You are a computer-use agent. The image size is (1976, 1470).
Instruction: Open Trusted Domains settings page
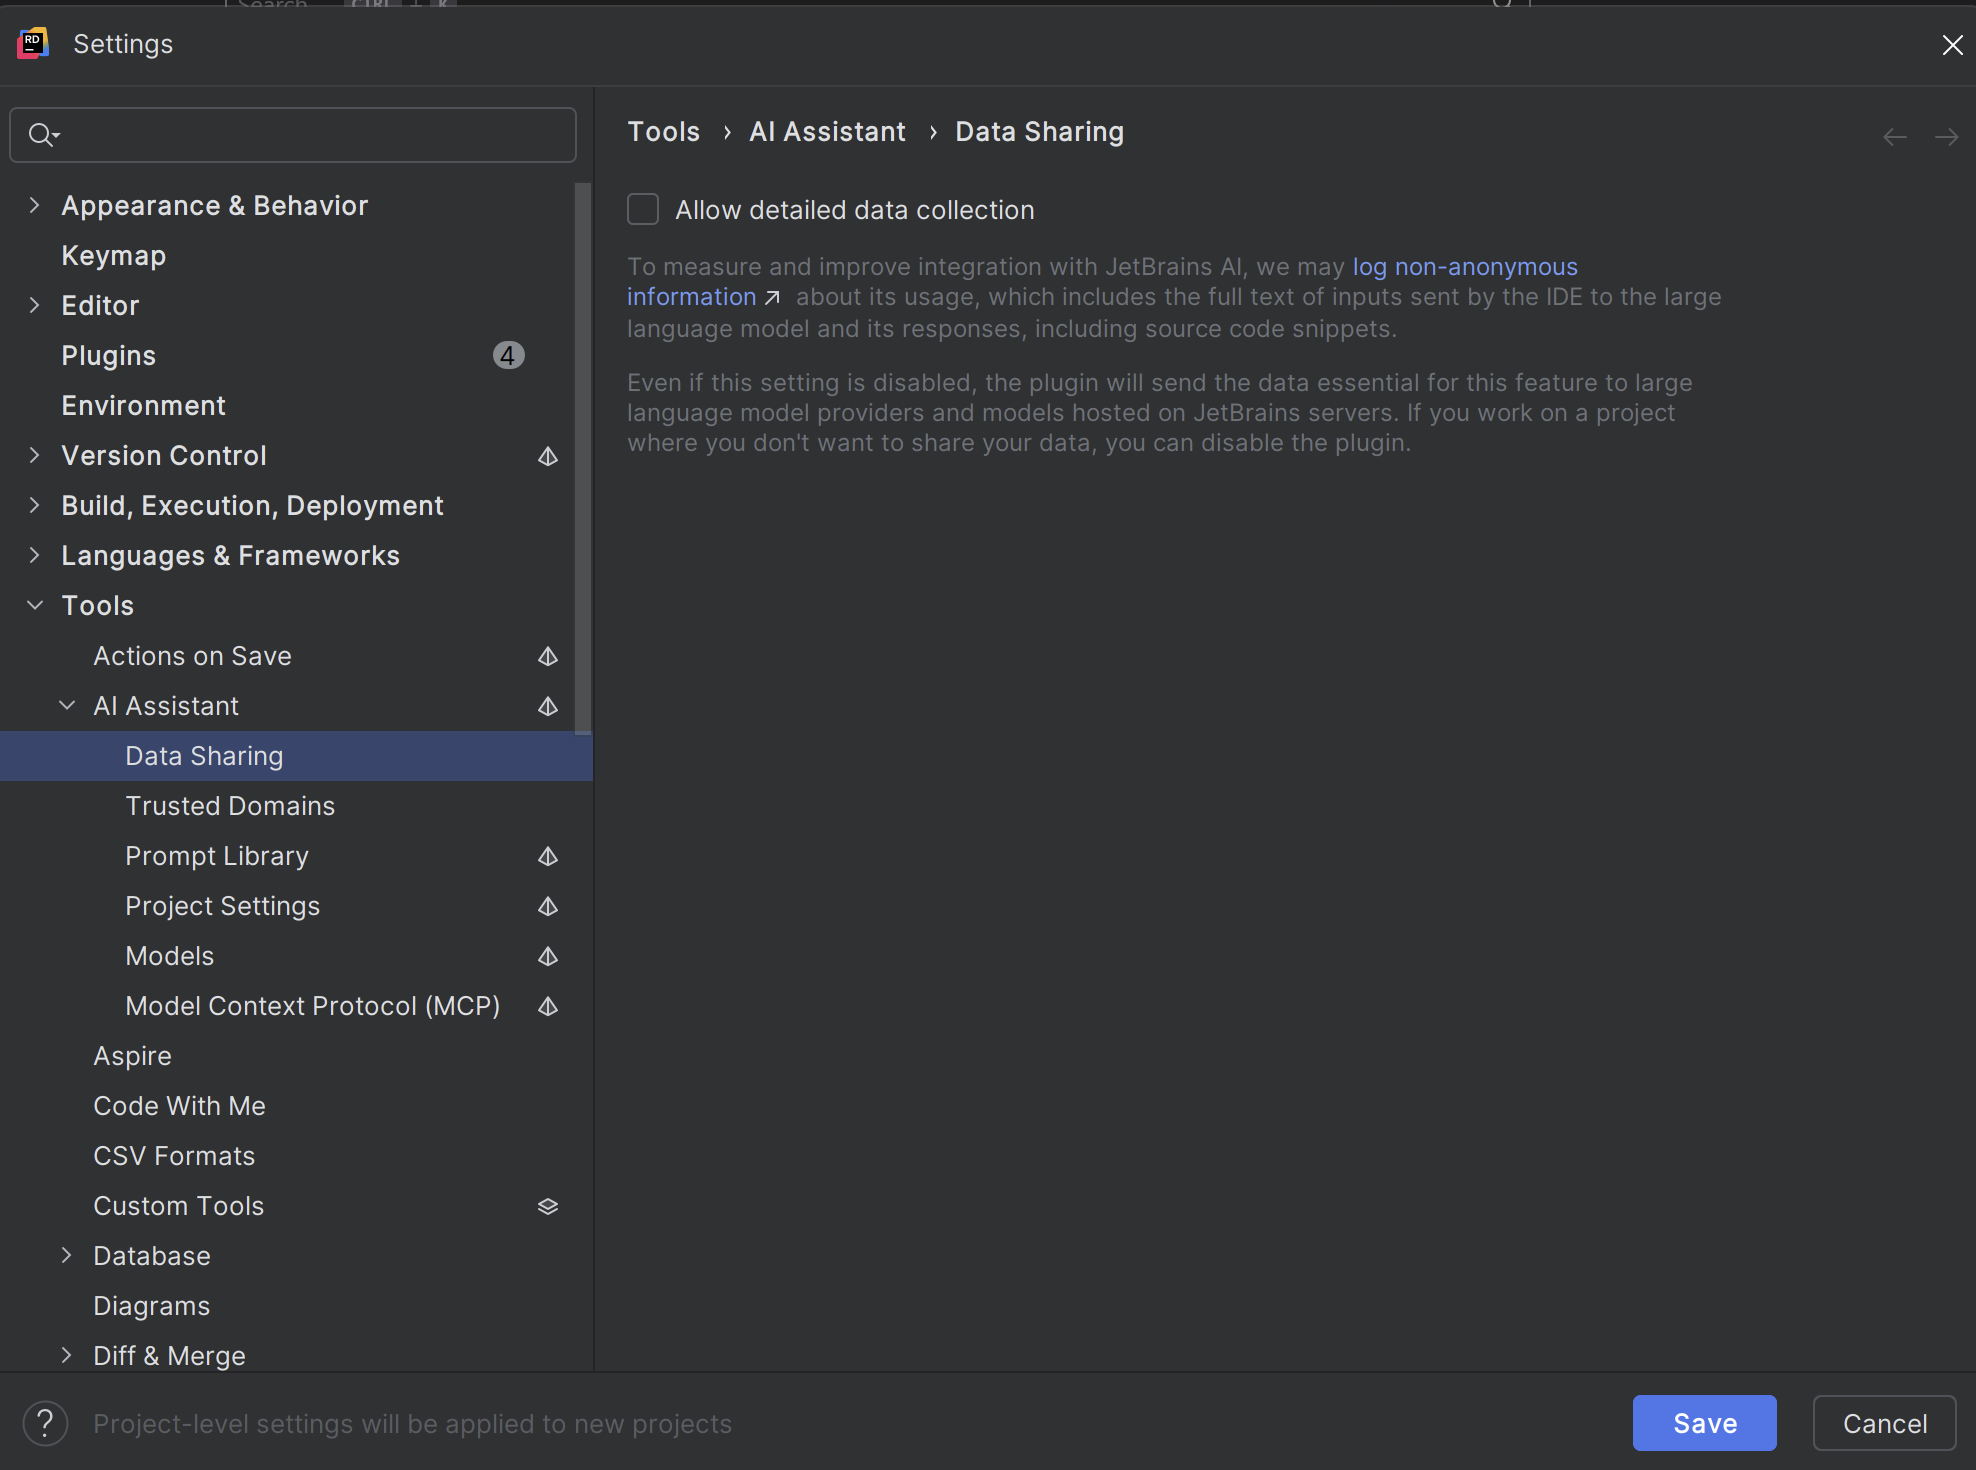(230, 806)
